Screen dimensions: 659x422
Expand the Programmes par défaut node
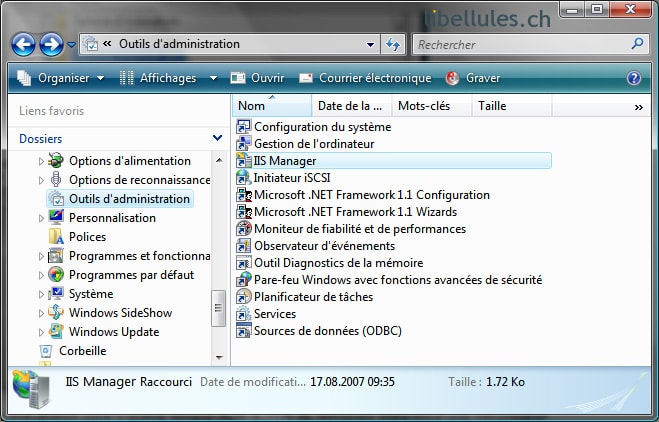click(x=41, y=275)
